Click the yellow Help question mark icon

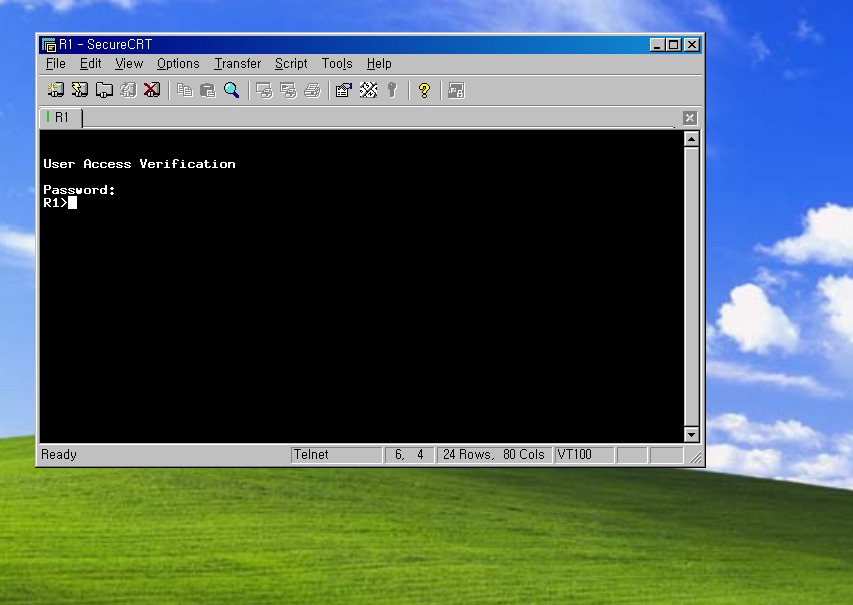(x=424, y=90)
